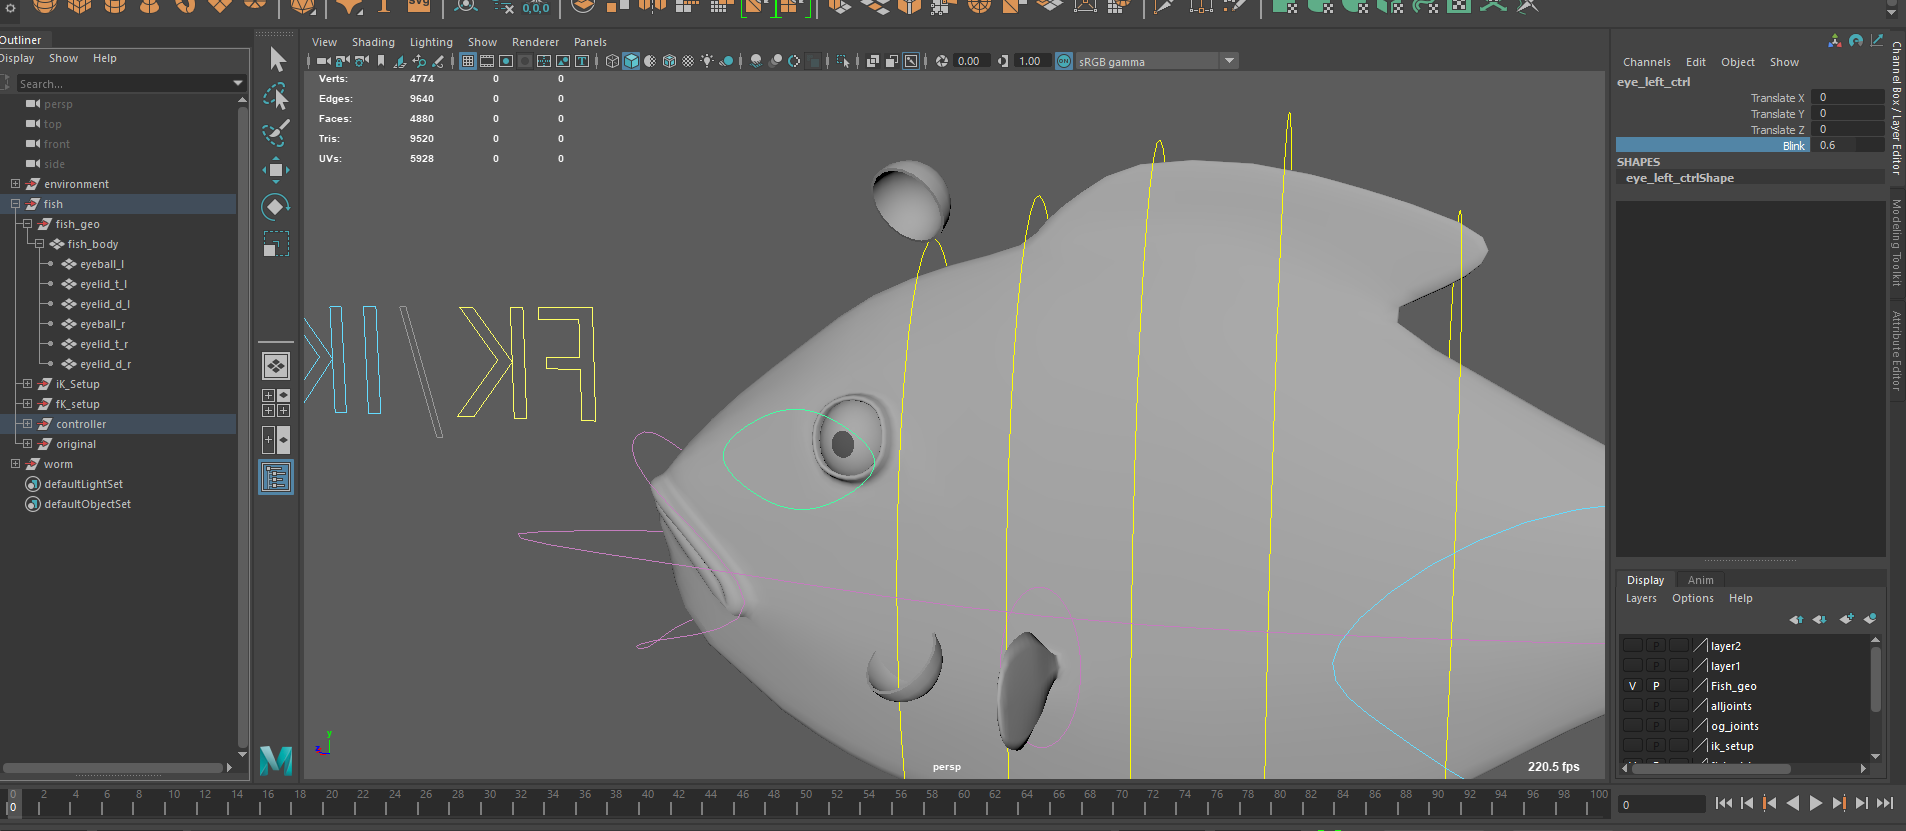Select eyeball_l in the Outliner
The height and width of the screenshot is (831, 1906).
(102, 264)
